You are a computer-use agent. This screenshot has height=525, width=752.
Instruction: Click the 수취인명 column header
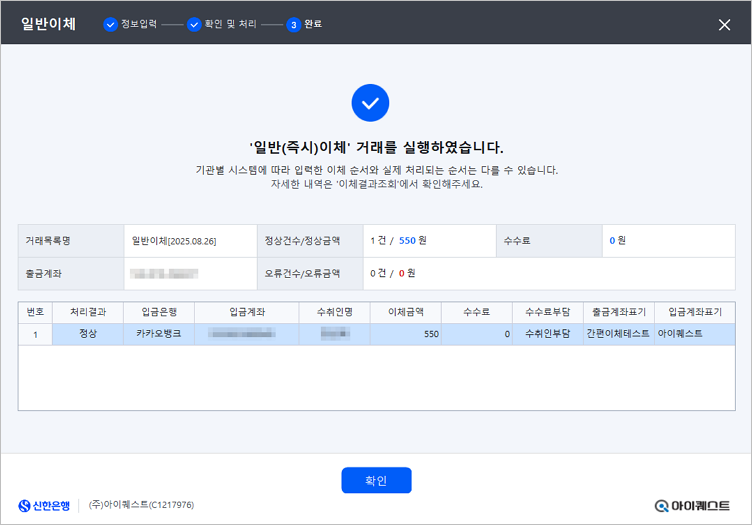click(335, 312)
